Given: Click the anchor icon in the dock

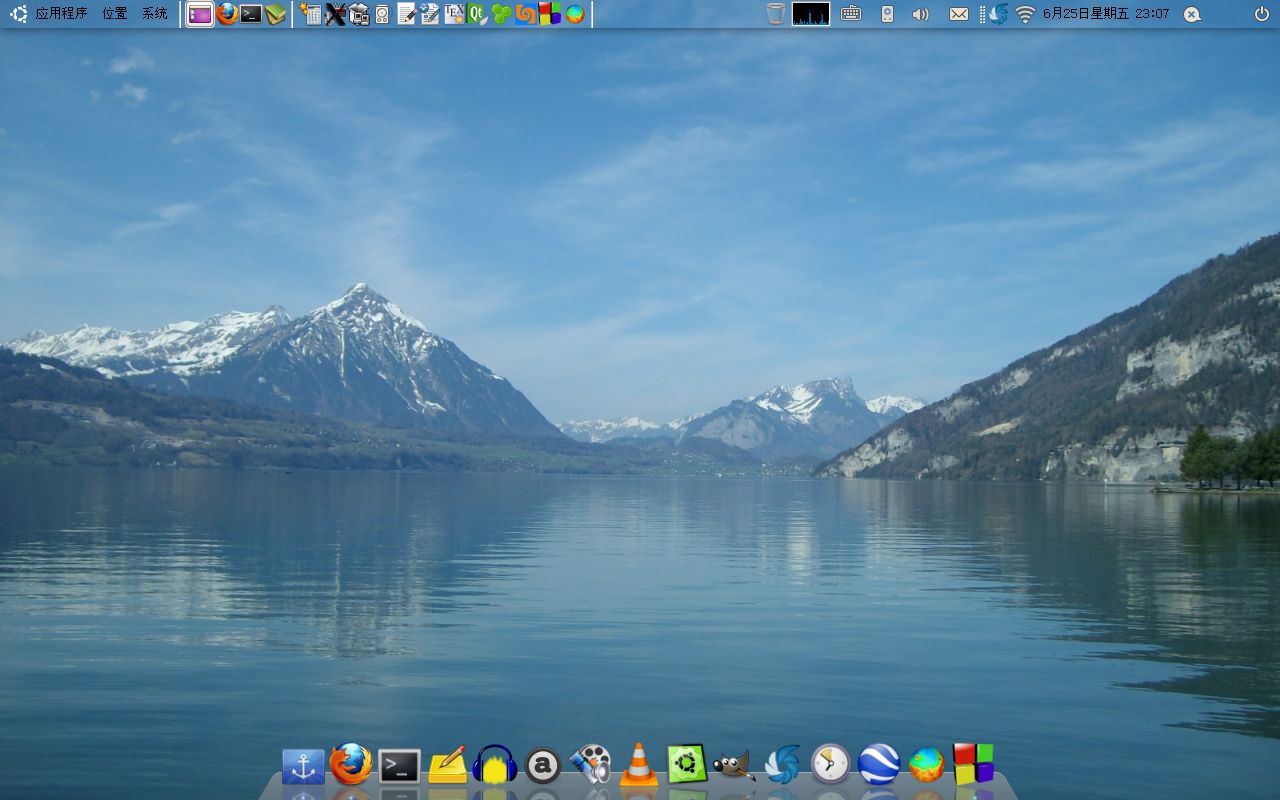Looking at the screenshot, I should (303, 767).
